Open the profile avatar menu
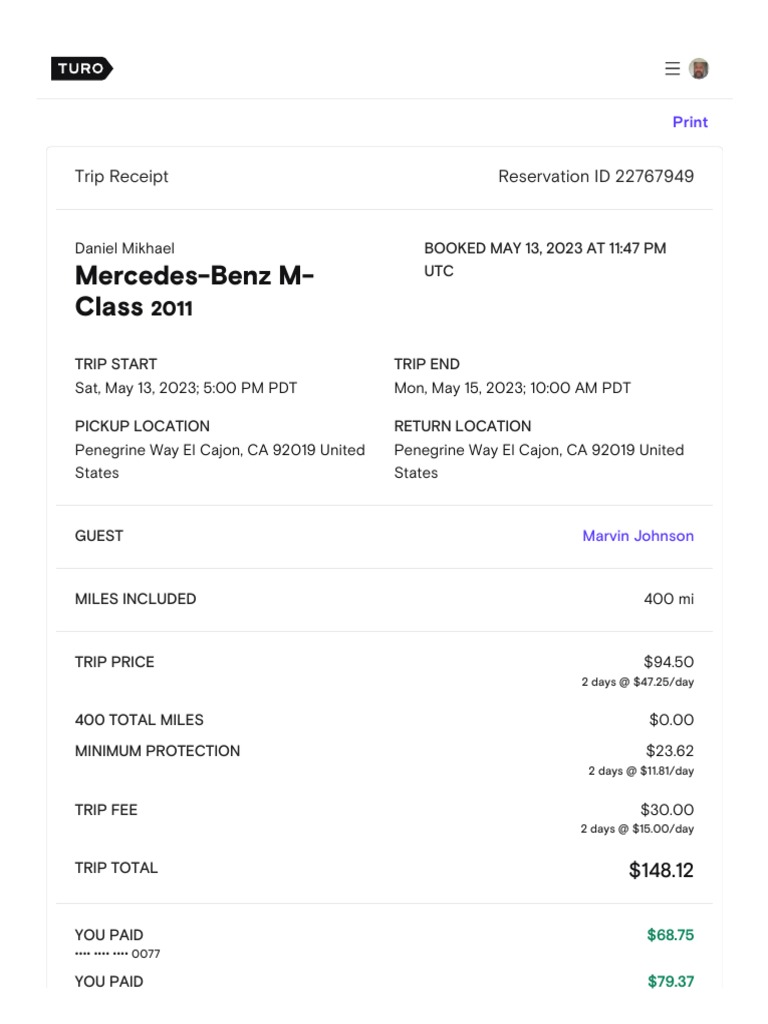Screen dimensions: 768x1024 [x=699, y=69]
